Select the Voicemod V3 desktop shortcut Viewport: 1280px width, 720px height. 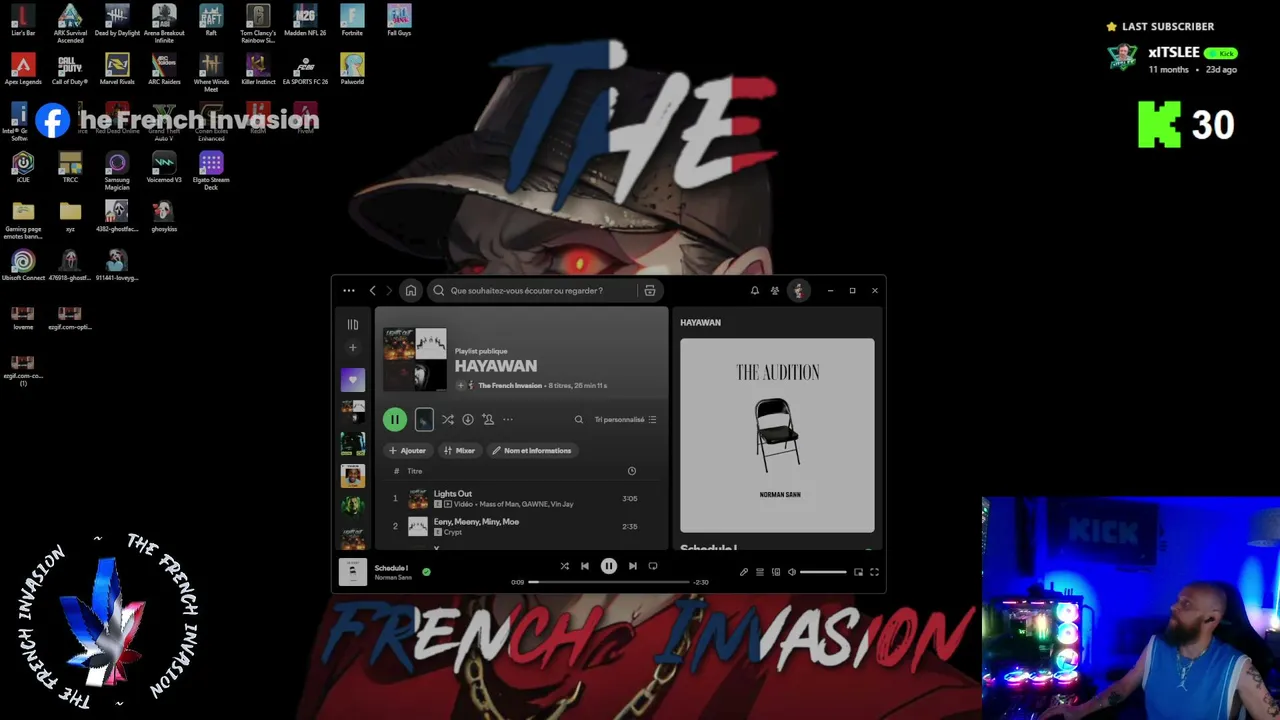click(x=164, y=168)
